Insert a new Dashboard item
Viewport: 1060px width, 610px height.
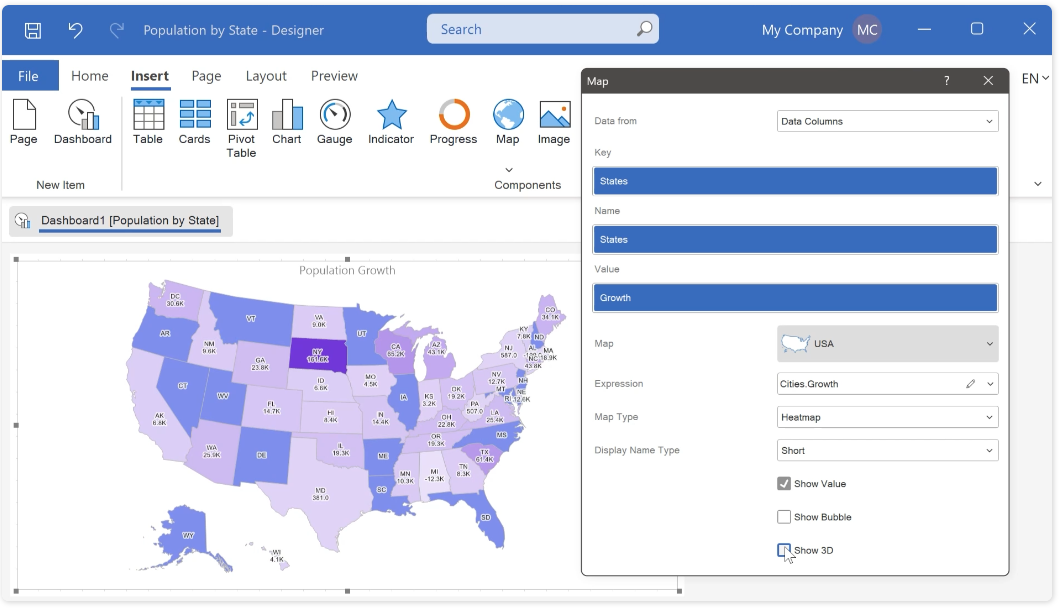[82, 122]
